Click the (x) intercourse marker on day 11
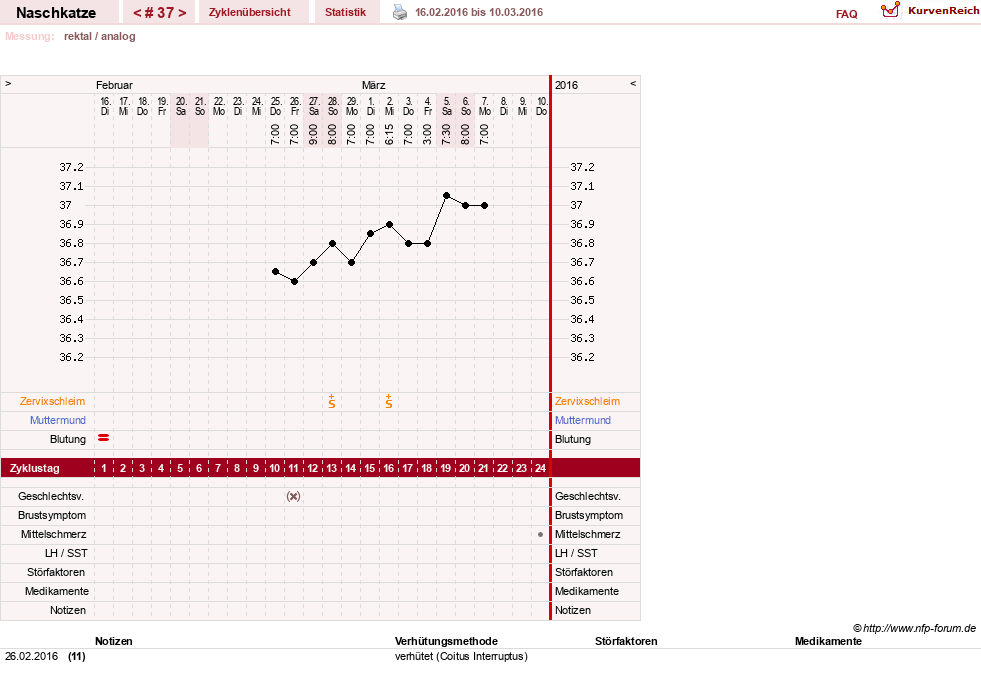Viewport: 981px width, 700px height. (x=293, y=496)
